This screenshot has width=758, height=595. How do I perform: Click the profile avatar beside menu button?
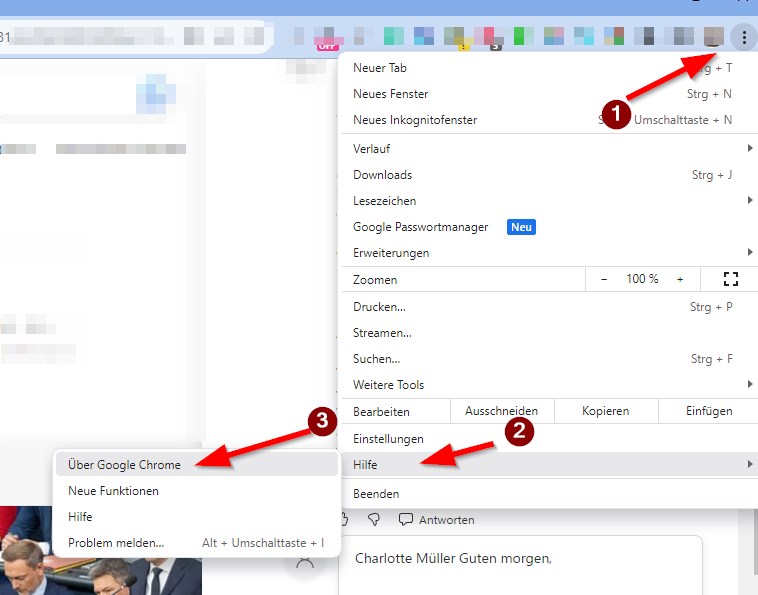[714, 36]
